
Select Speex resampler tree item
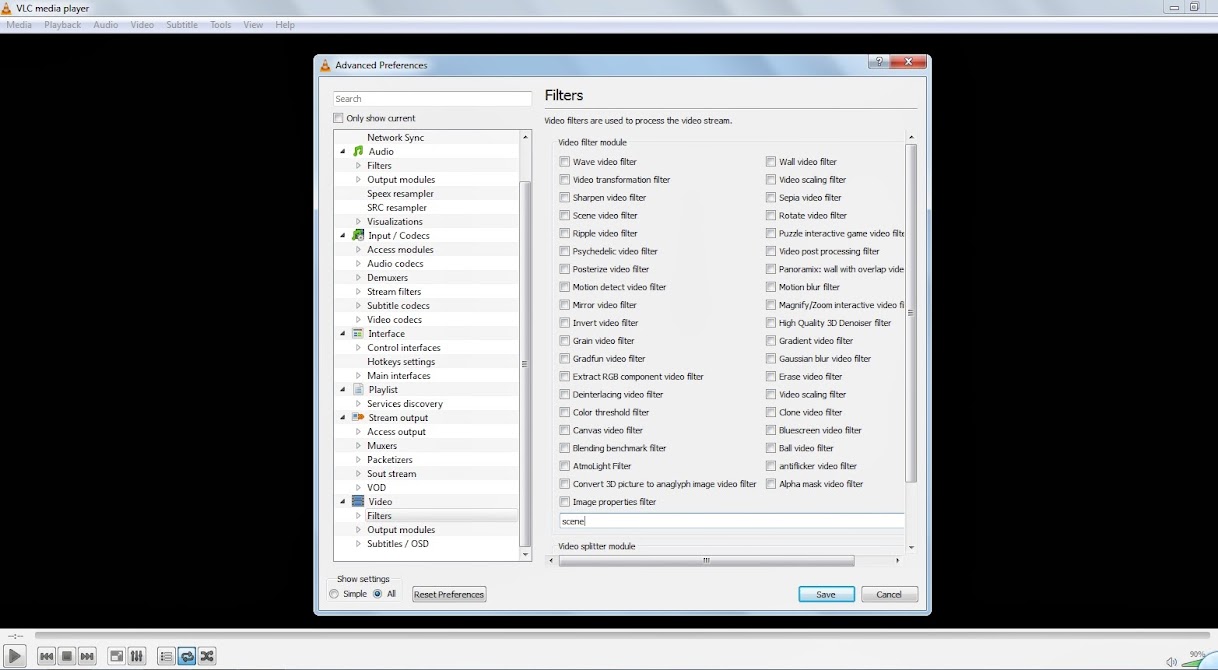(400, 194)
